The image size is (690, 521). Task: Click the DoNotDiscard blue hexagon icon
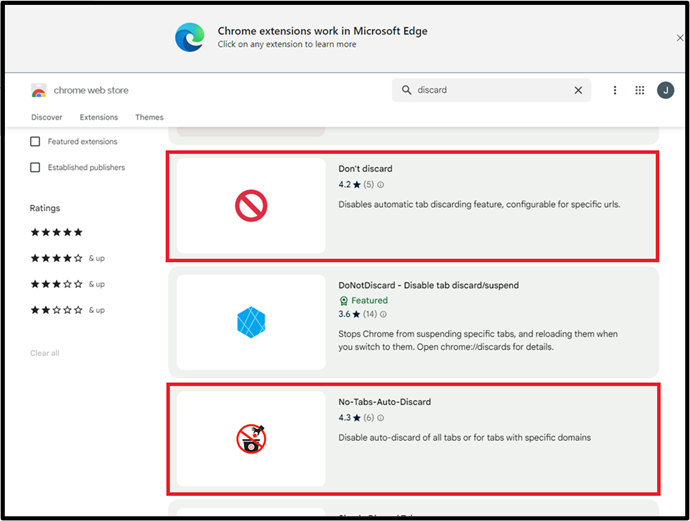click(x=251, y=322)
